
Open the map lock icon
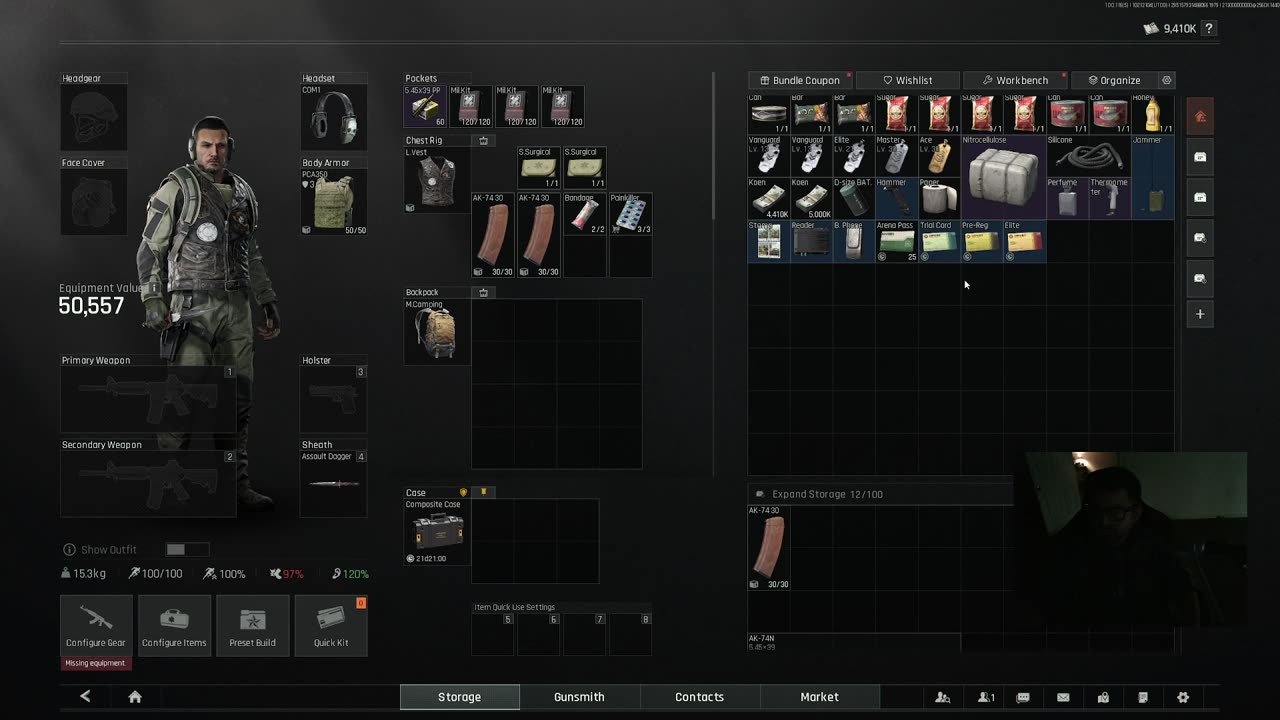[x=1103, y=697]
